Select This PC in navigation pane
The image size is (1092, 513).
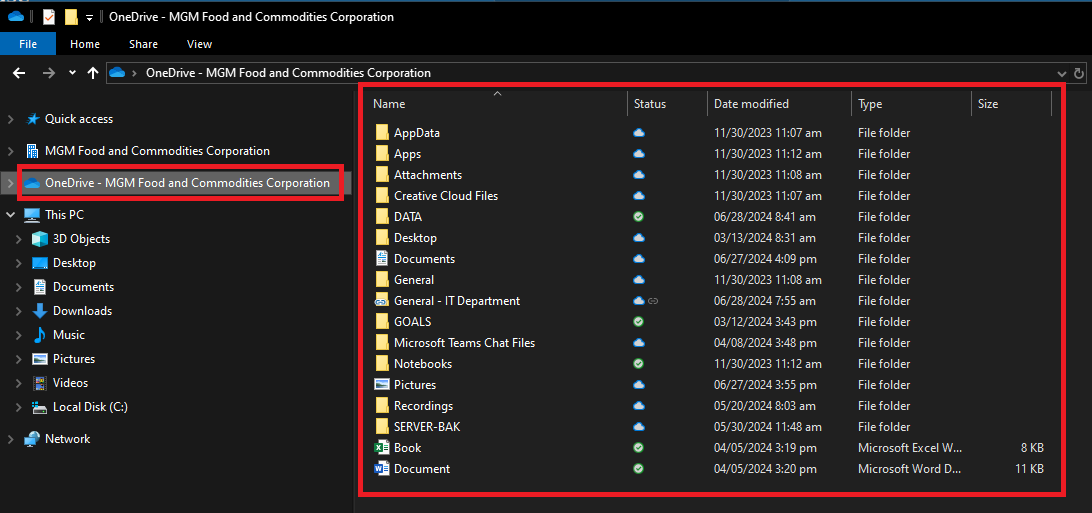(x=64, y=215)
